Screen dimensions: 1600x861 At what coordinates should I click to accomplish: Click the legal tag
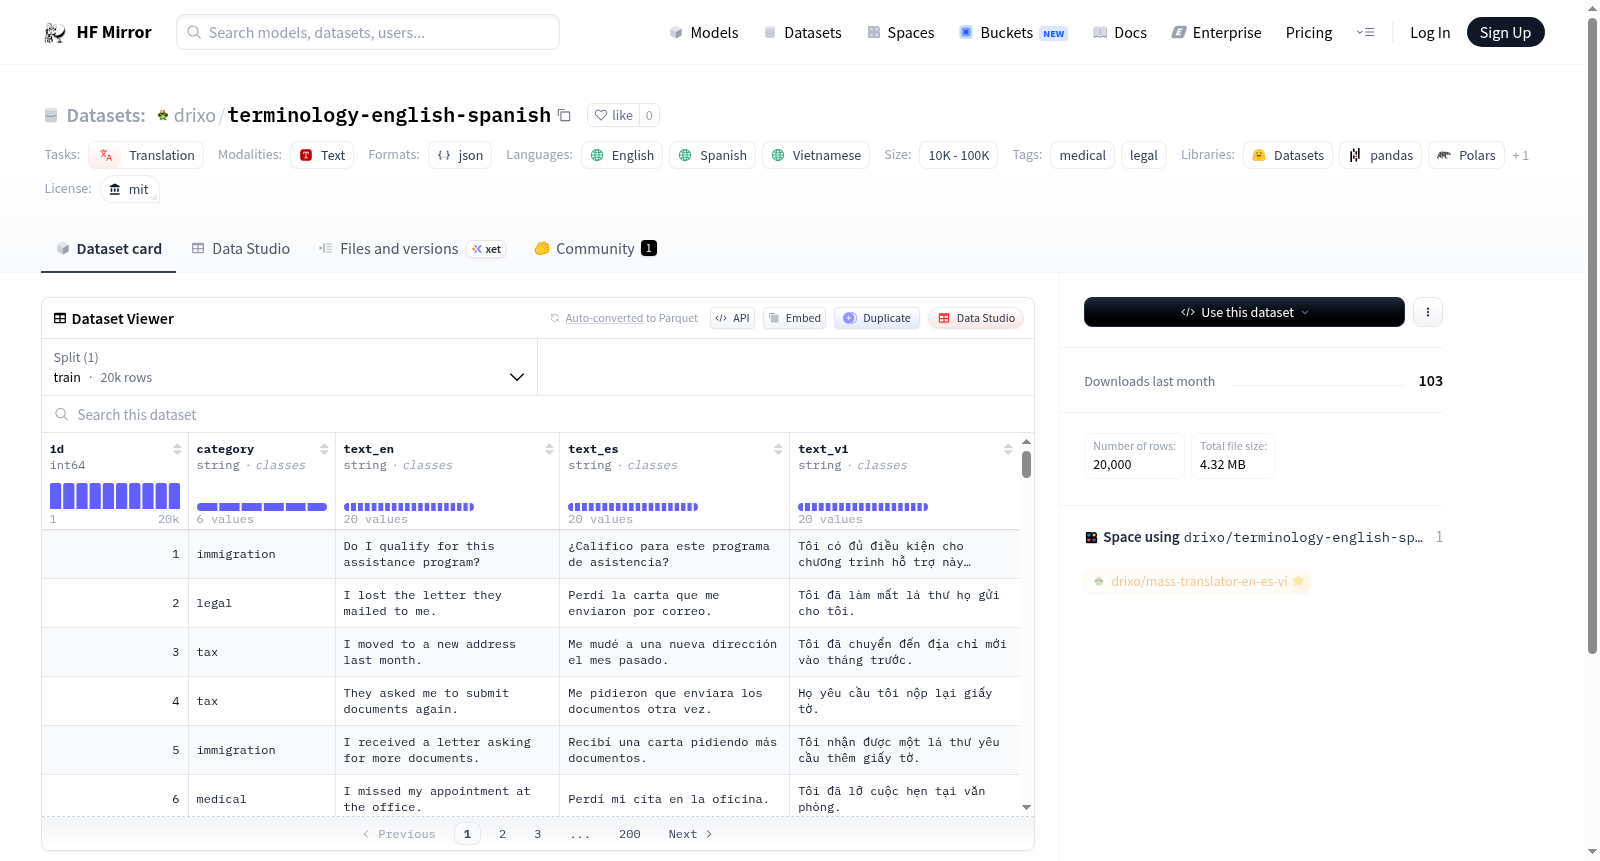click(1143, 155)
